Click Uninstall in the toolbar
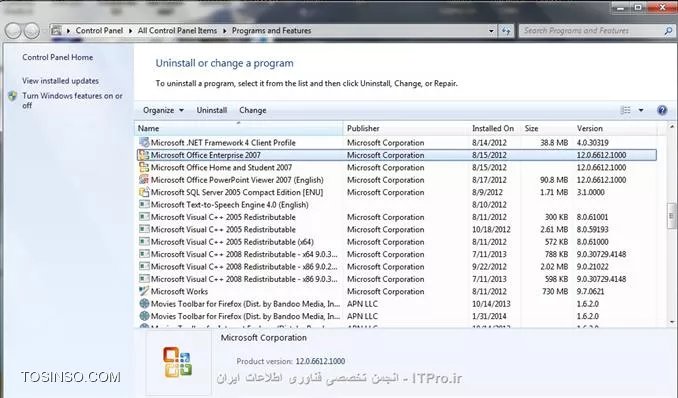Viewport: 678px width, 398px height. (x=211, y=110)
